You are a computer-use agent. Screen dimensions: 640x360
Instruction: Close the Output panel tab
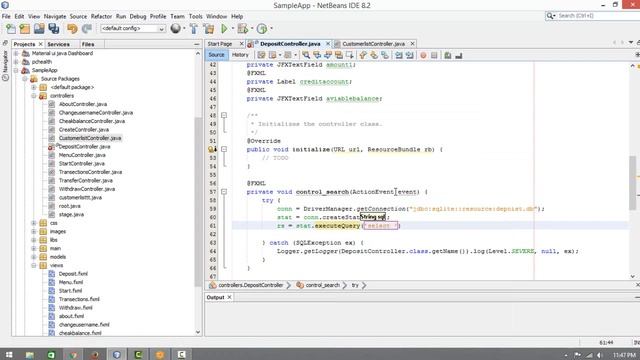click(229, 297)
